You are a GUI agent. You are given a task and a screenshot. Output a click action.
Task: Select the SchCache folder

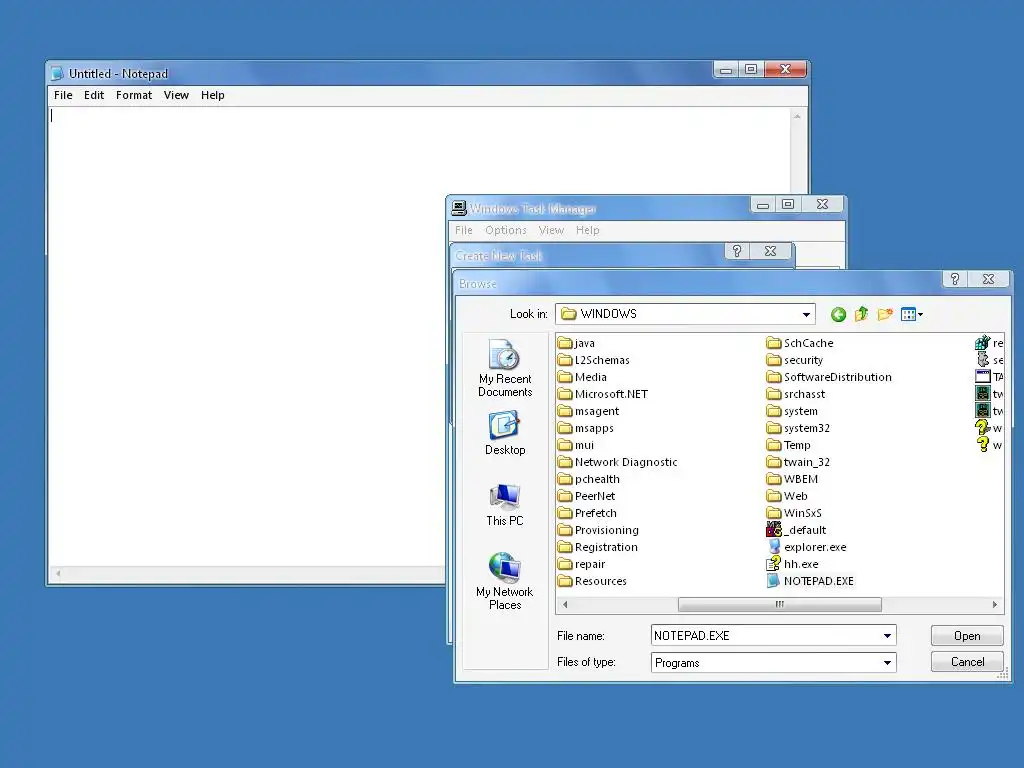tap(800, 343)
